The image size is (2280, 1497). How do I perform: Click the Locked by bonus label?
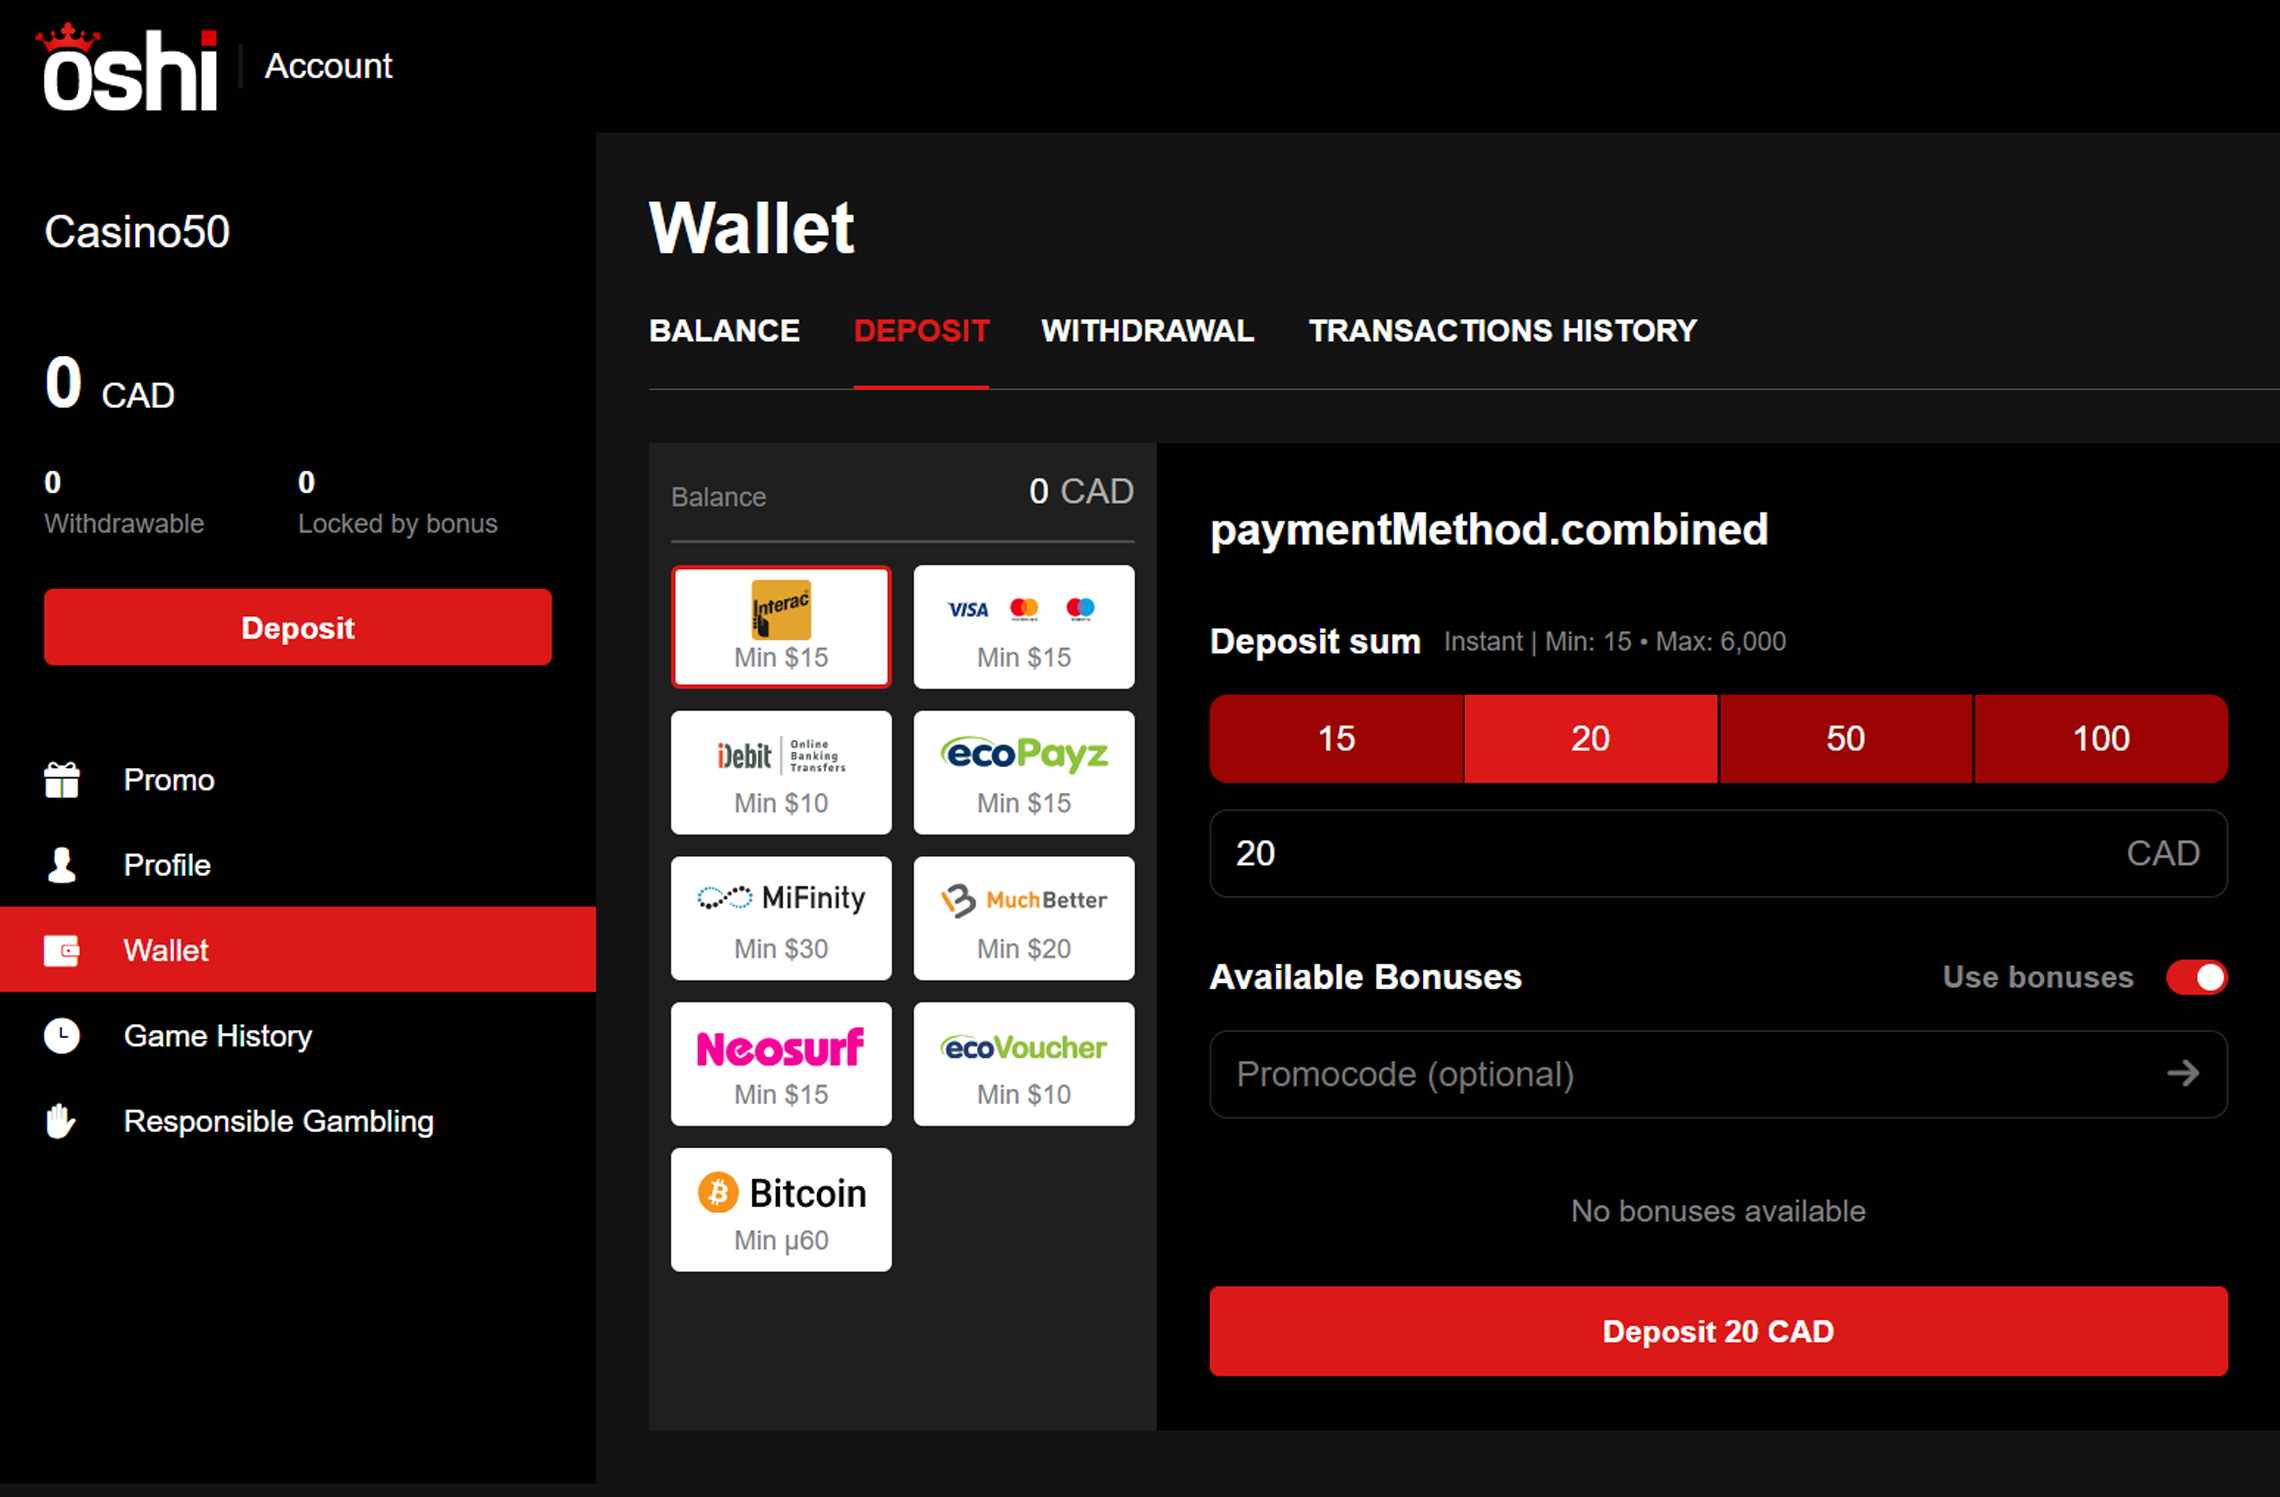click(397, 523)
